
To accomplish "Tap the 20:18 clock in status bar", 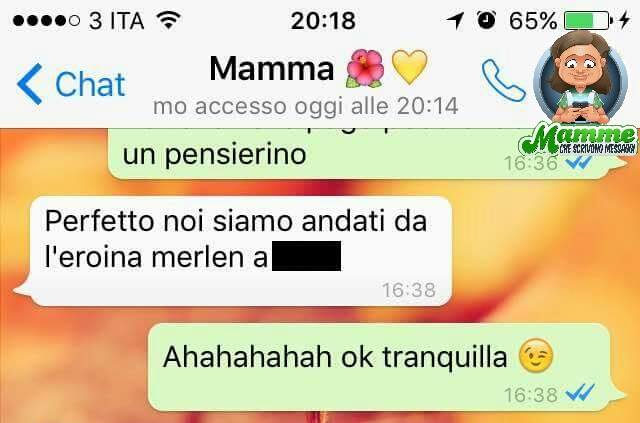I will (323, 20).
